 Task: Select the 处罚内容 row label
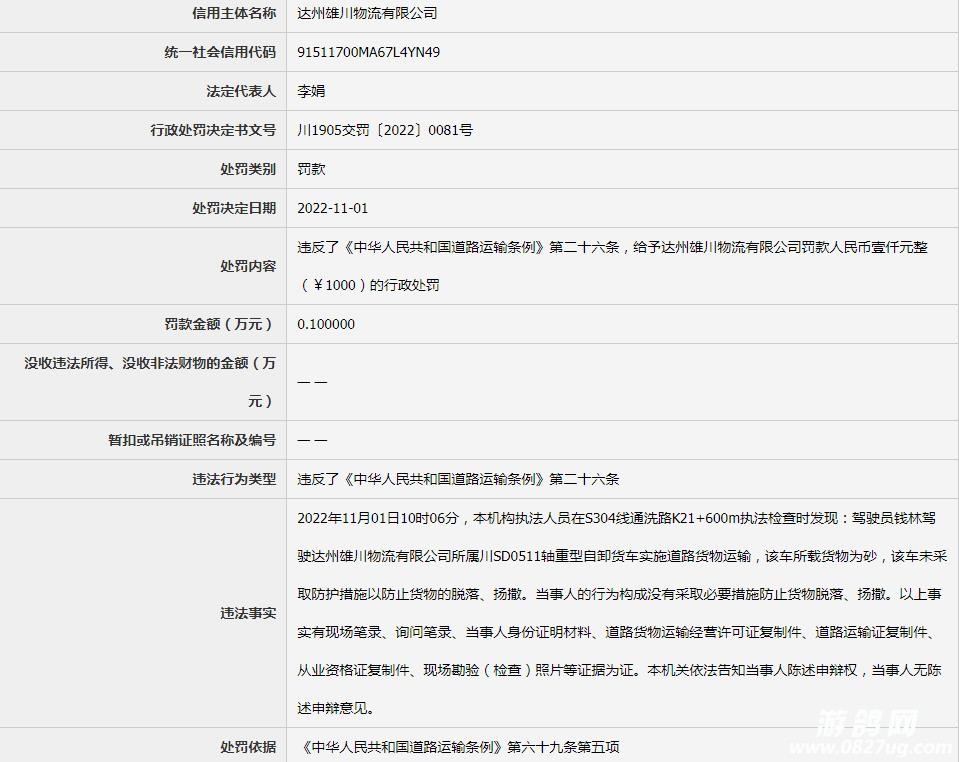[248, 266]
